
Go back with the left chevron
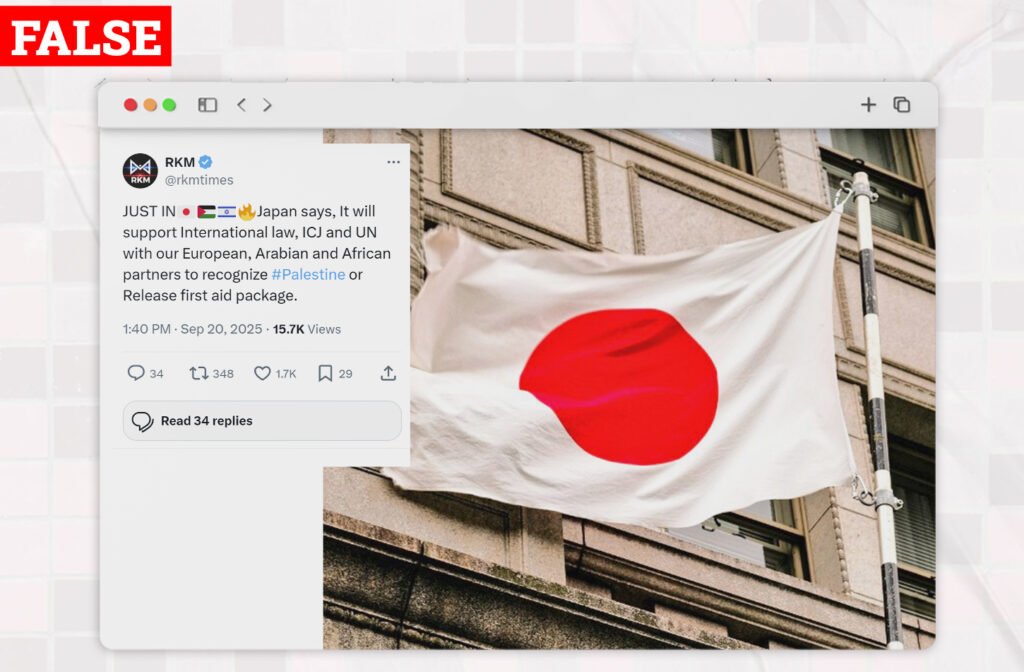[x=241, y=104]
